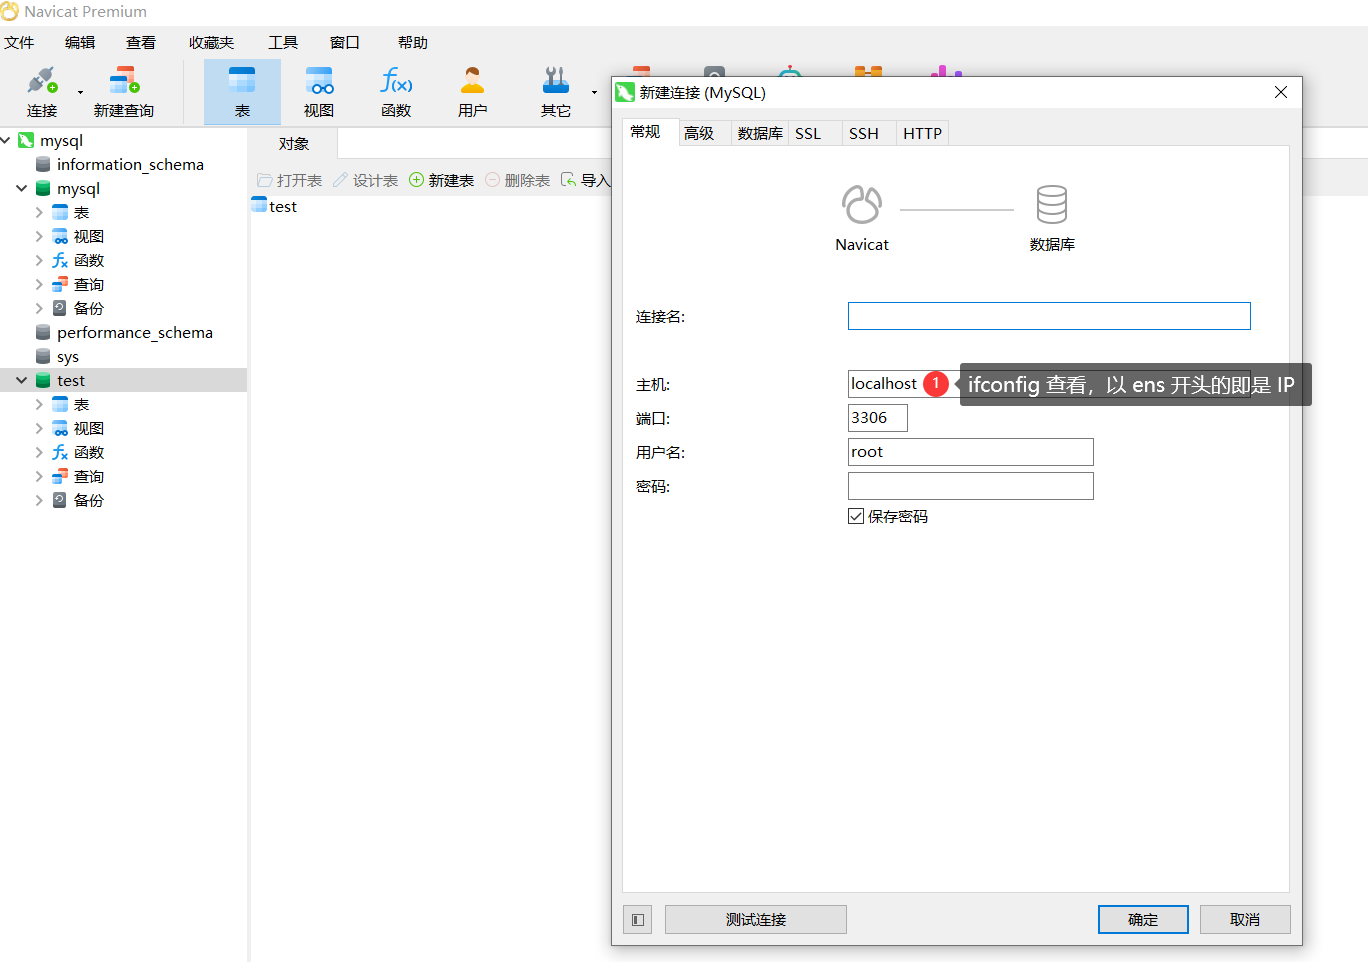Expand 表 under test database
The width and height of the screenshot is (1368, 962).
(39, 404)
